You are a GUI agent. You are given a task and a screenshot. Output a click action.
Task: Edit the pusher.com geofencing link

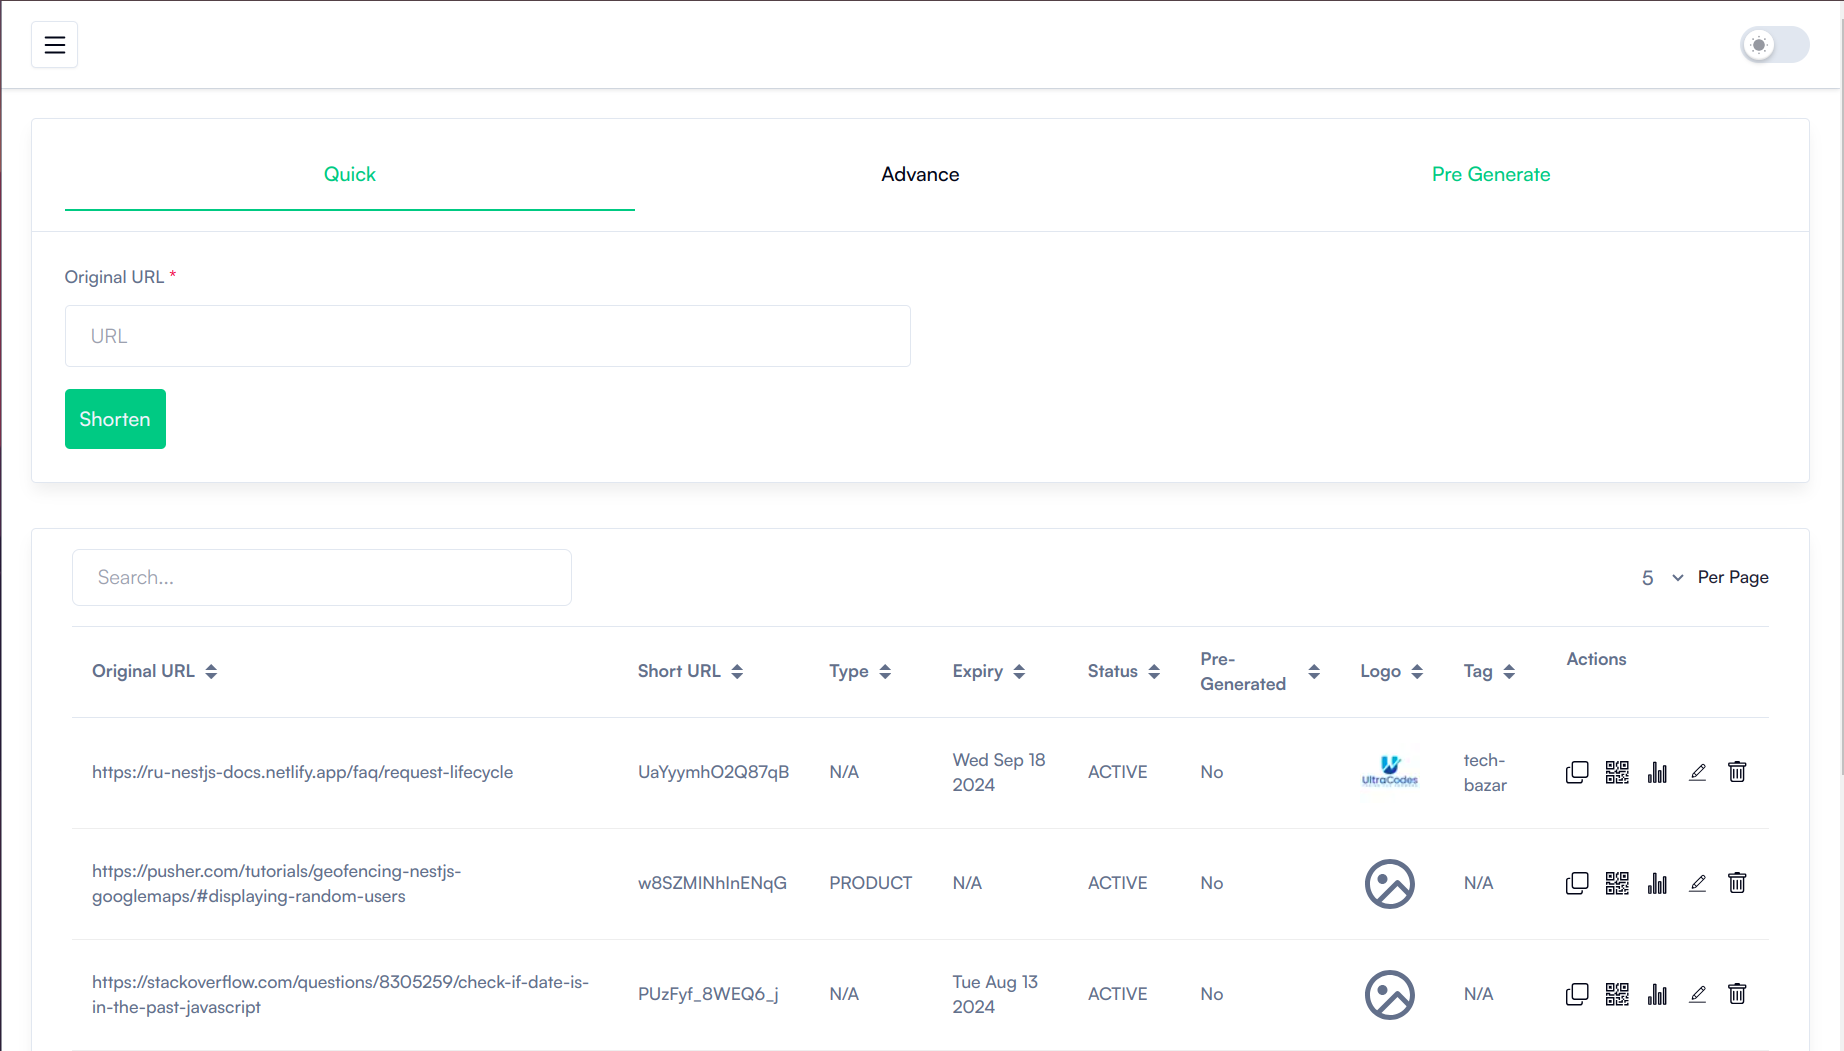(x=1697, y=883)
